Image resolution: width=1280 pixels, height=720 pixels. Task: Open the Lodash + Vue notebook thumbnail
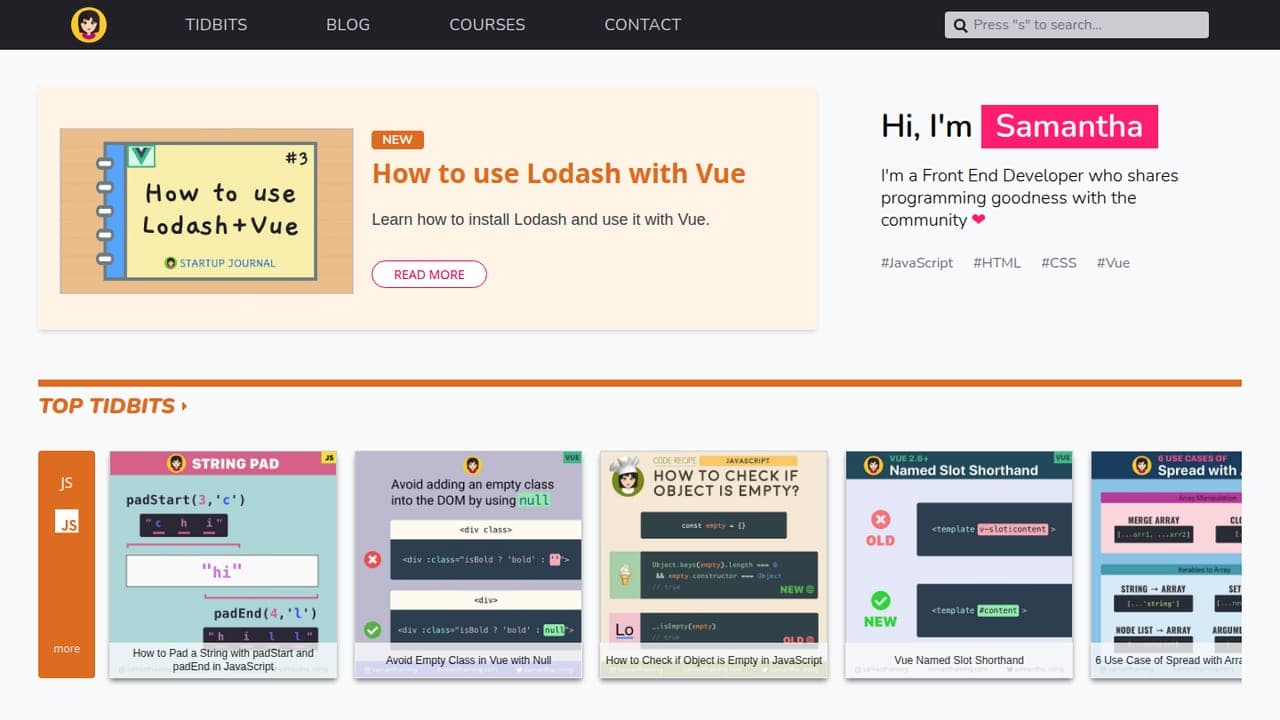207,211
